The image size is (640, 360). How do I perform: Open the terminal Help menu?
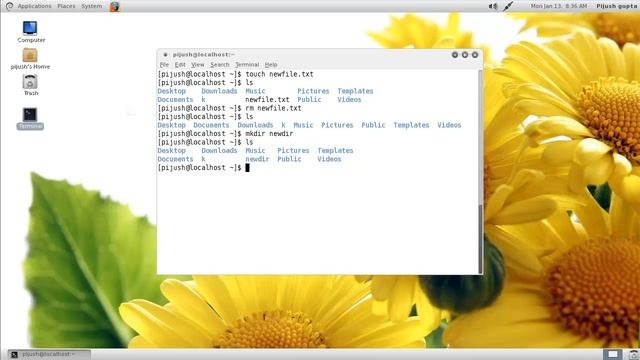tap(271, 64)
